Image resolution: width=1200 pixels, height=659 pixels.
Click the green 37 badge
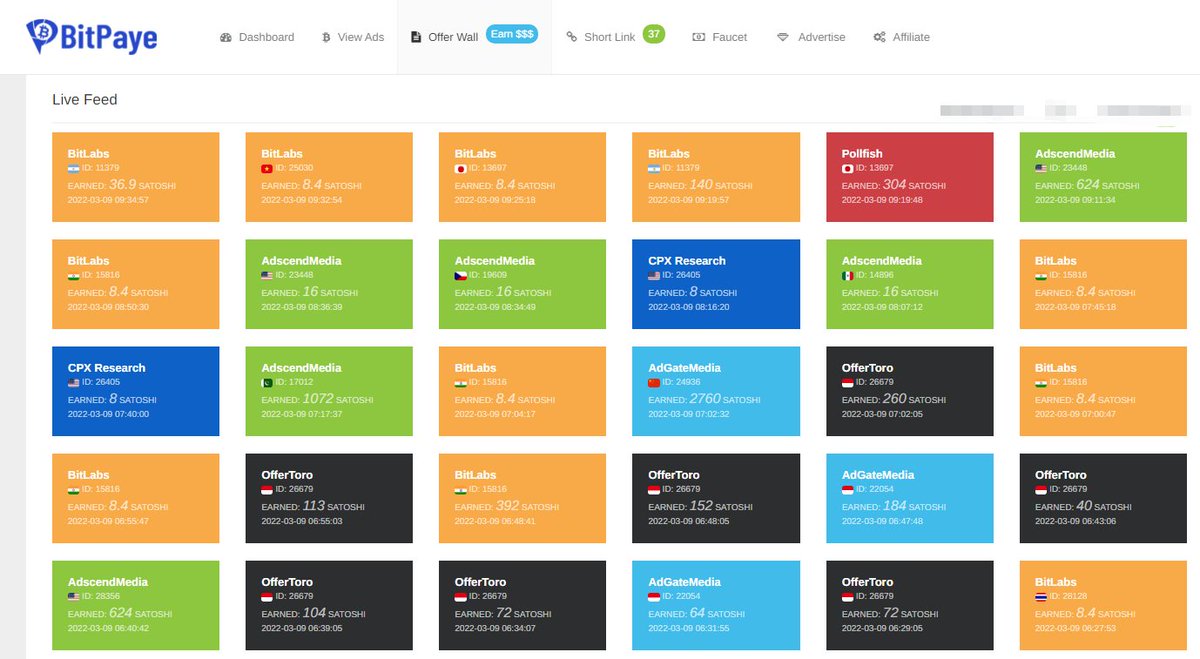point(654,34)
